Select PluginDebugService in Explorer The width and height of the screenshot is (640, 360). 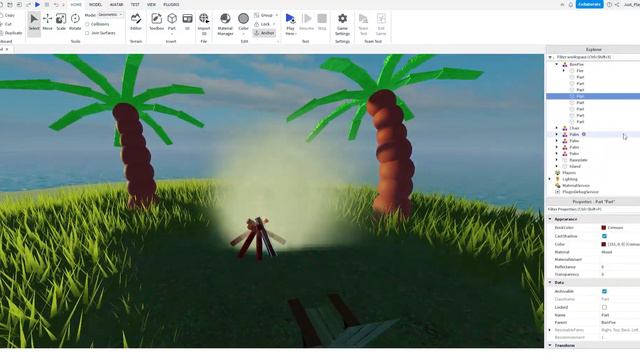[580, 192]
